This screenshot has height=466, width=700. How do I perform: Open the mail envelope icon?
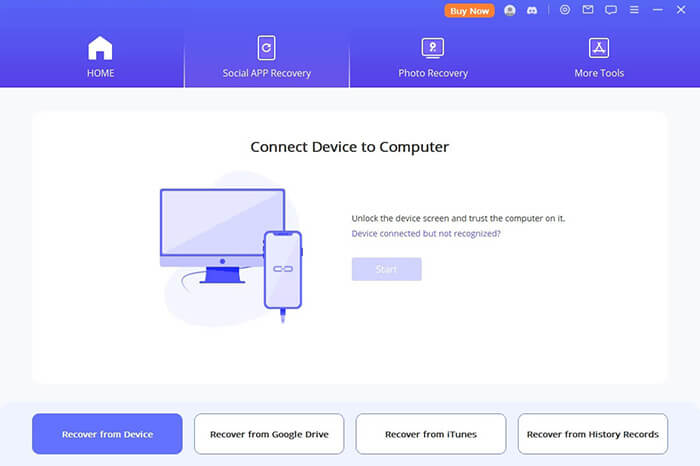pyautogui.click(x=588, y=10)
